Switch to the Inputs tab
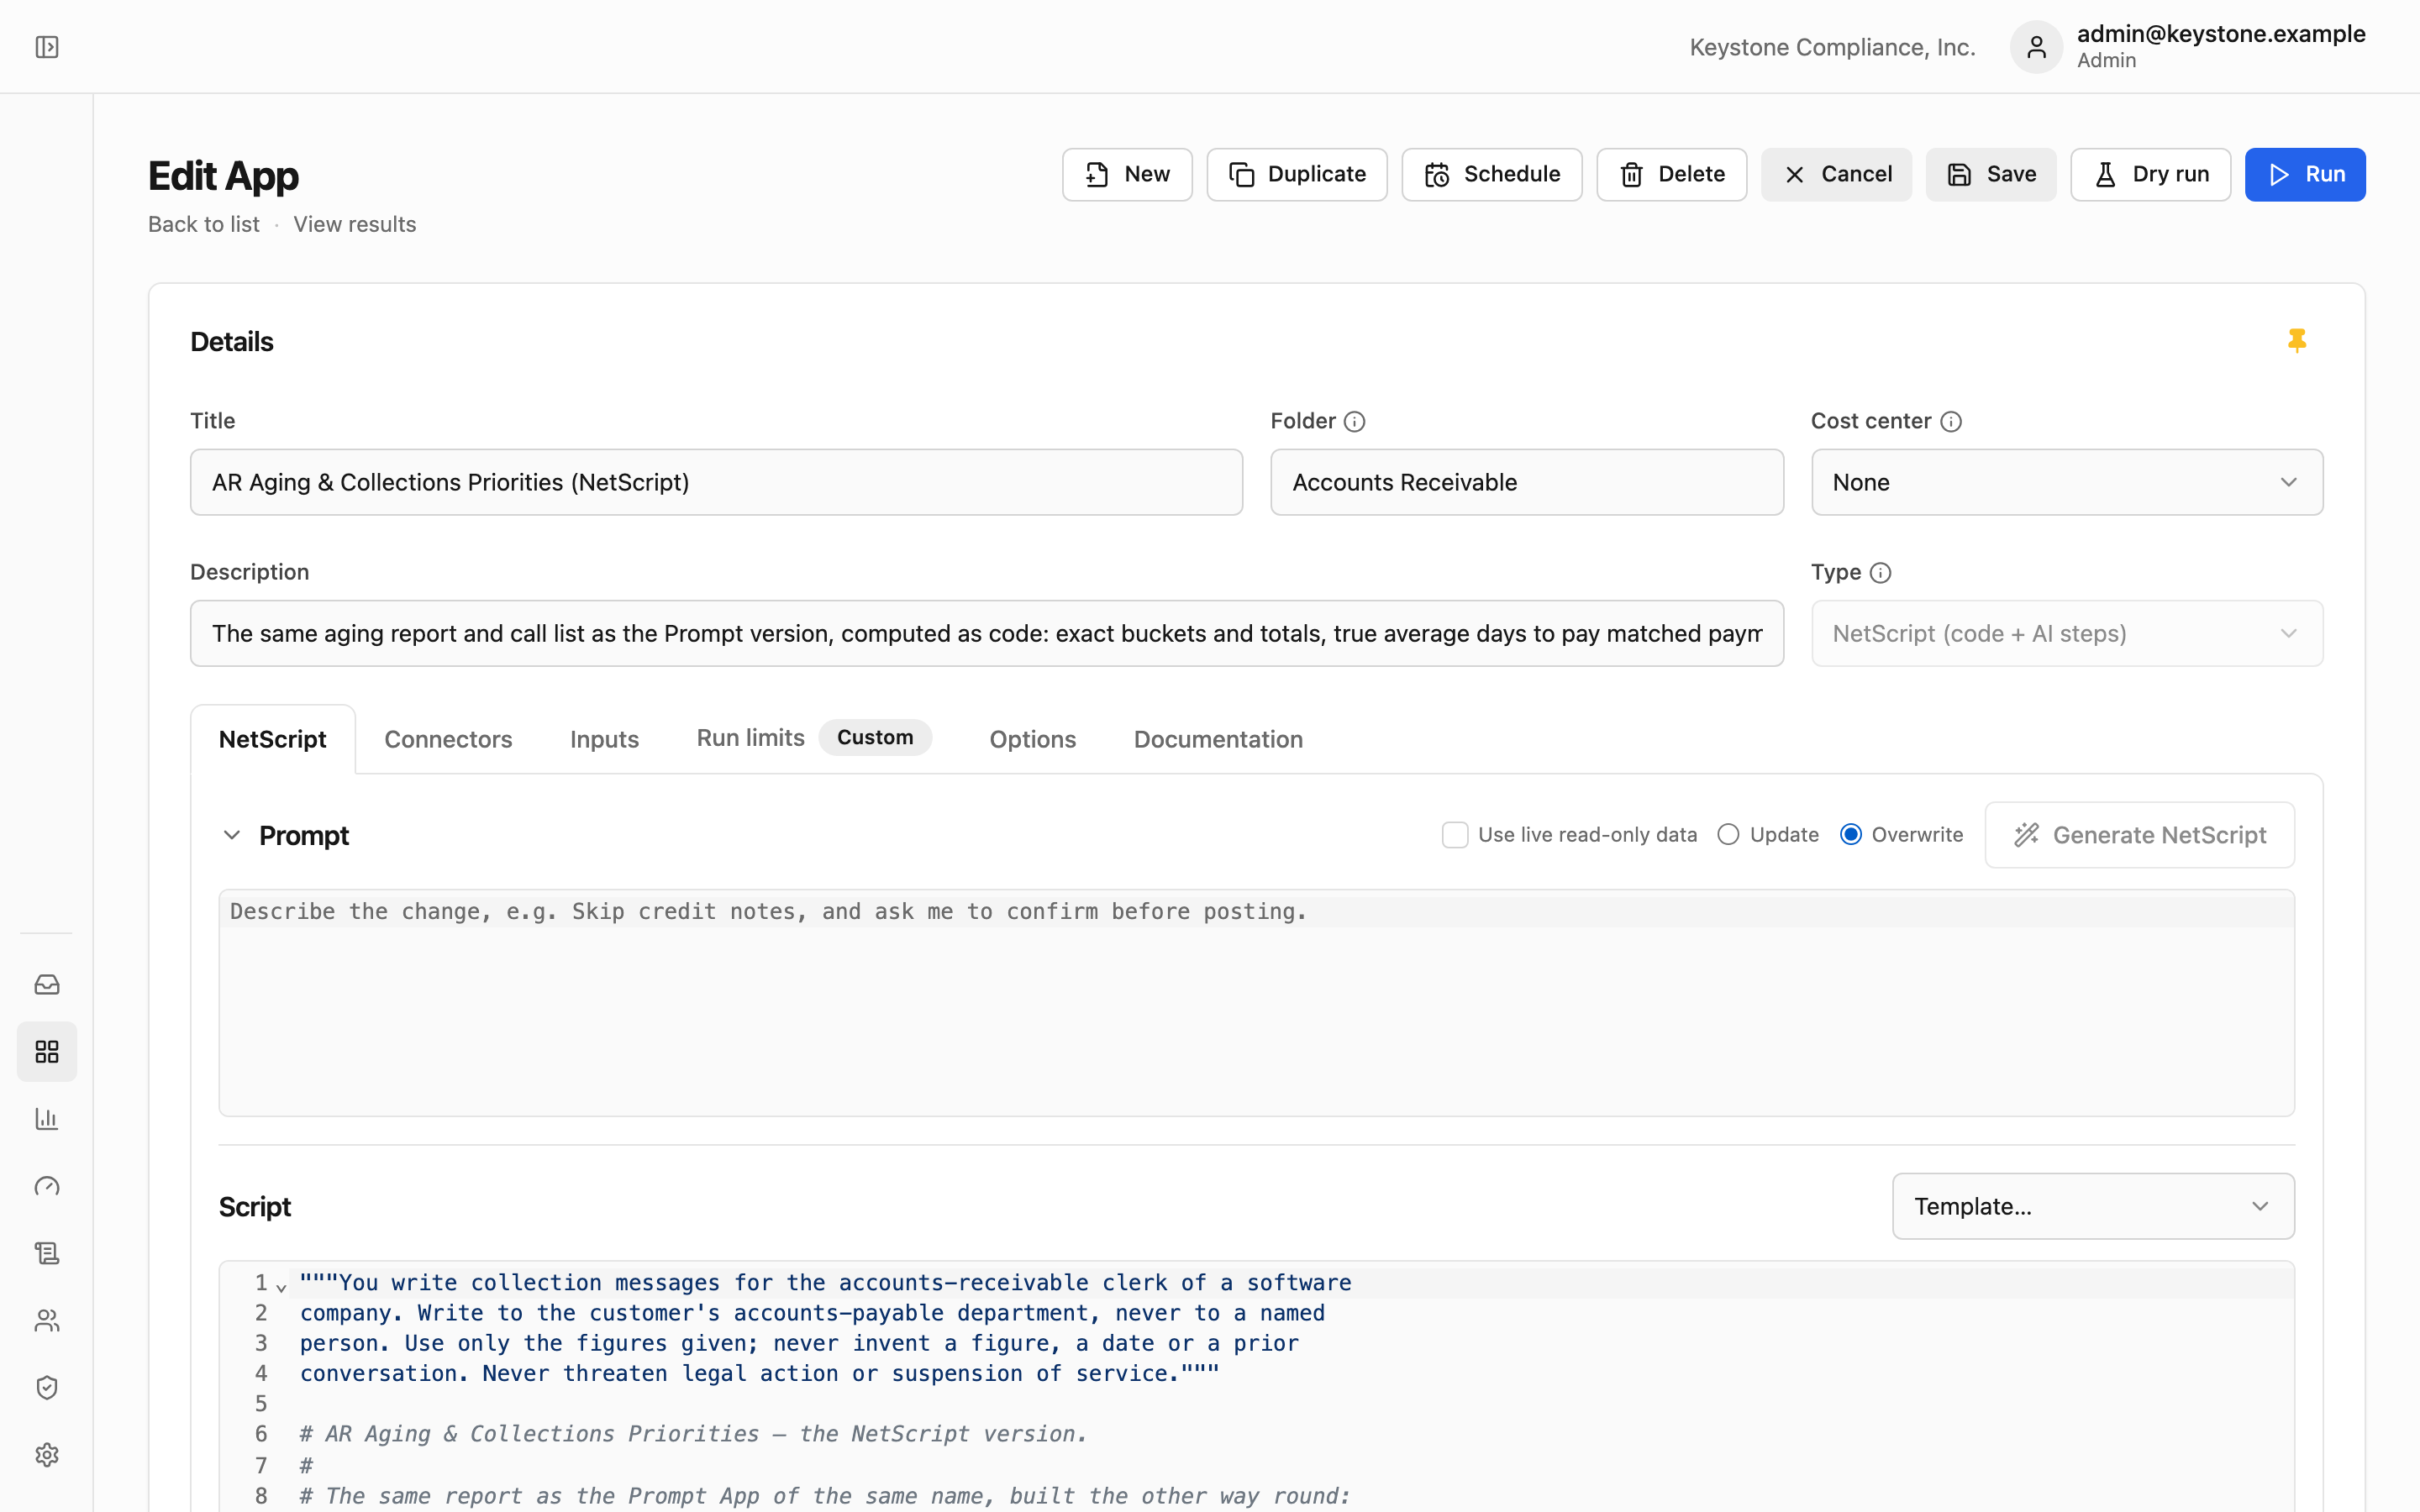The height and width of the screenshot is (1512, 2420). pos(604,739)
